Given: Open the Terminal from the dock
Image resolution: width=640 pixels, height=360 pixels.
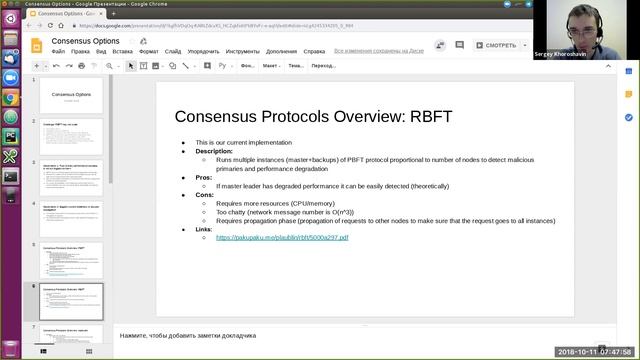Looking at the screenshot, I should tap(11, 176).
